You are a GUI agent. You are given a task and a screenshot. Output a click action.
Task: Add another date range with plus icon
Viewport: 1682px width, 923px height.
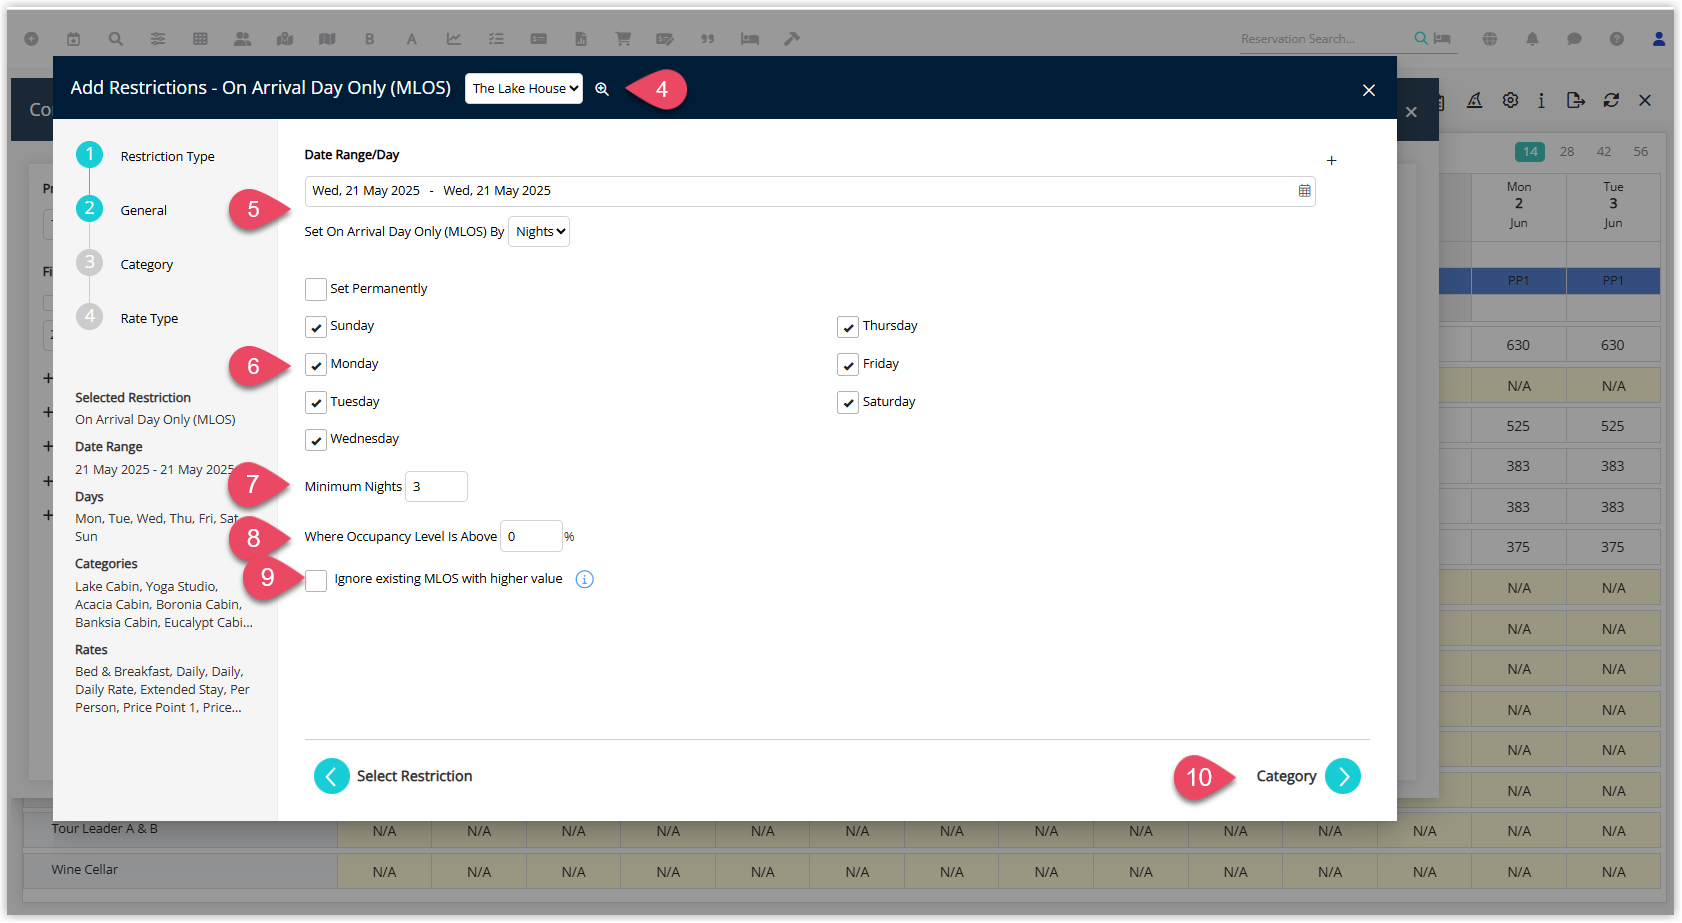pyautogui.click(x=1331, y=160)
